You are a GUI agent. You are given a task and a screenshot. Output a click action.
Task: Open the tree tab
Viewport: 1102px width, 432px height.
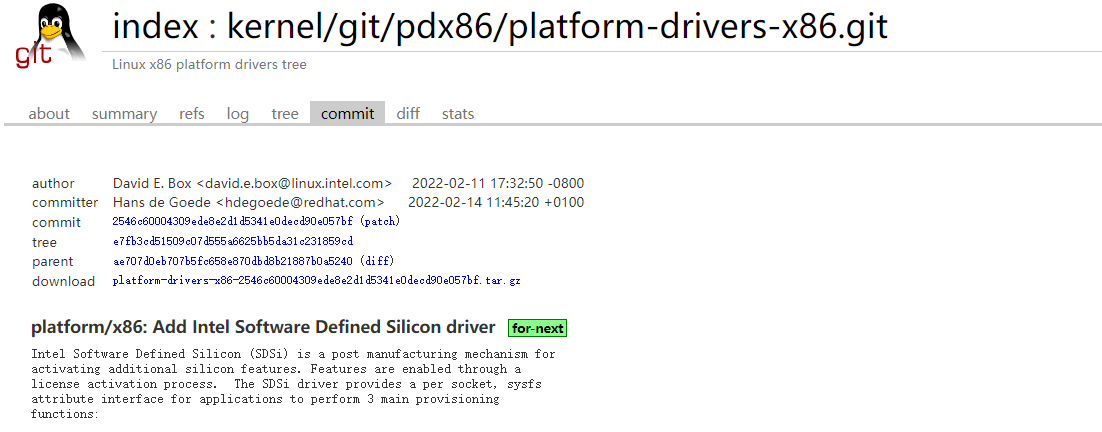tap(285, 114)
